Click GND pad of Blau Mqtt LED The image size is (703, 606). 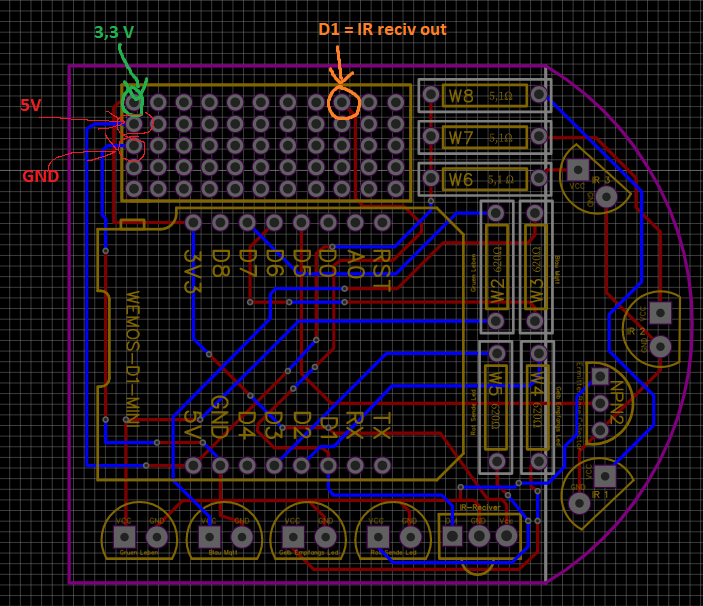click(242, 537)
